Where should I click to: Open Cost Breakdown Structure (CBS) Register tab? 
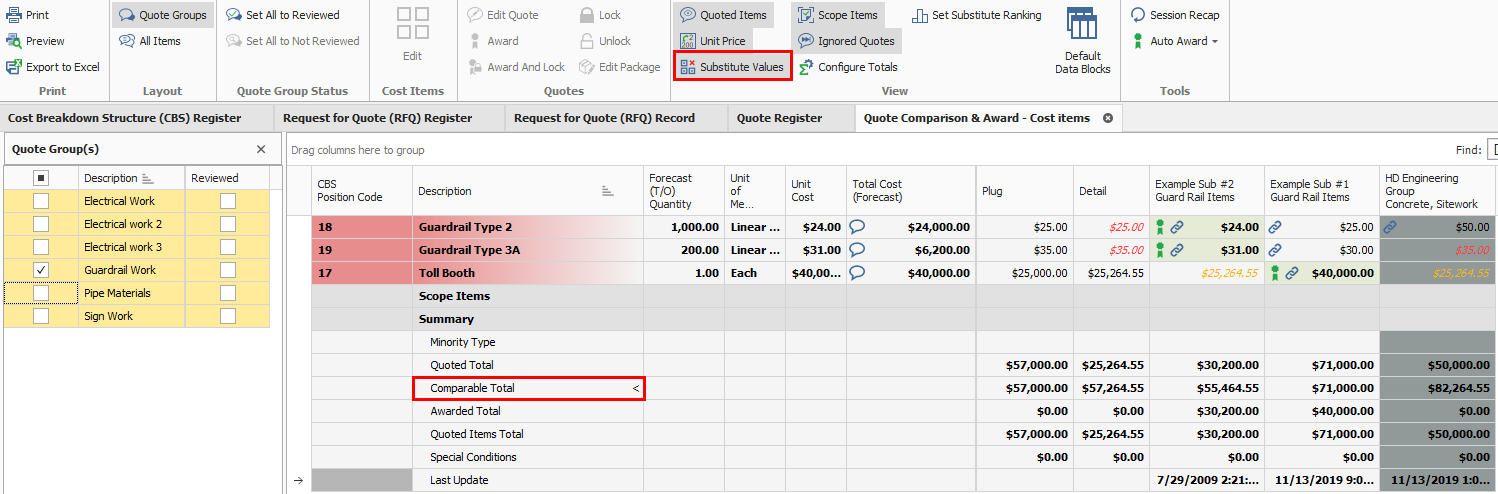(125, 118)
